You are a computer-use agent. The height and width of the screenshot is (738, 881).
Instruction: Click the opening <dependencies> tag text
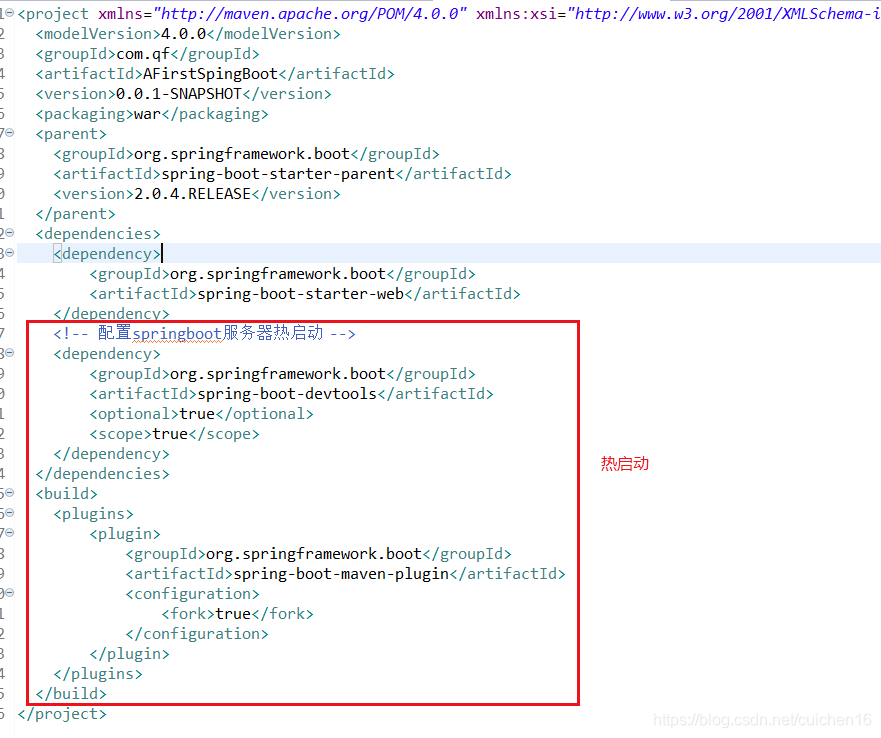(x=98, y=234)
